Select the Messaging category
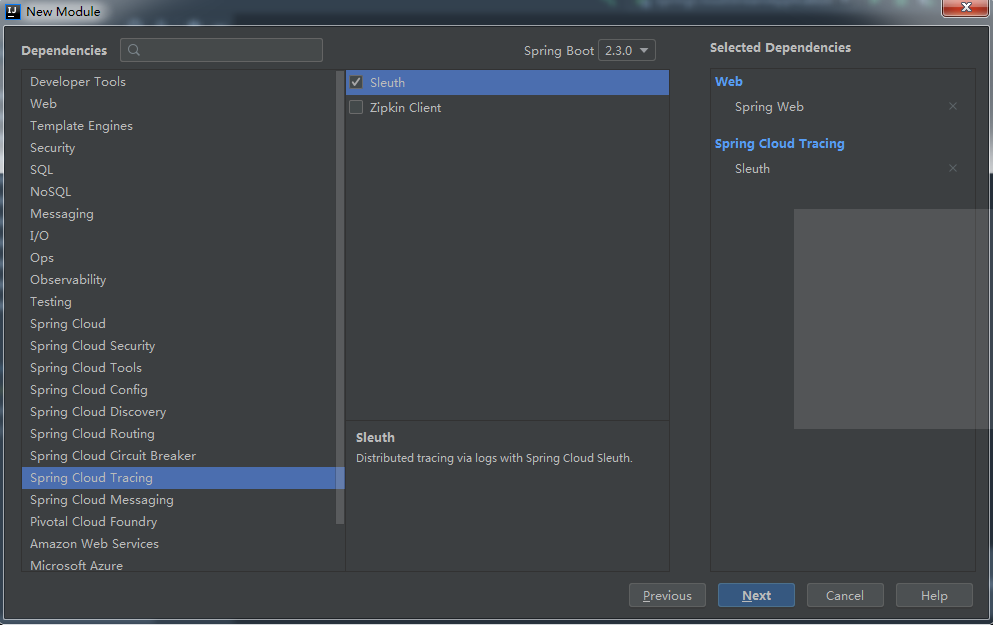993x625 pixels. pos(179,213)
